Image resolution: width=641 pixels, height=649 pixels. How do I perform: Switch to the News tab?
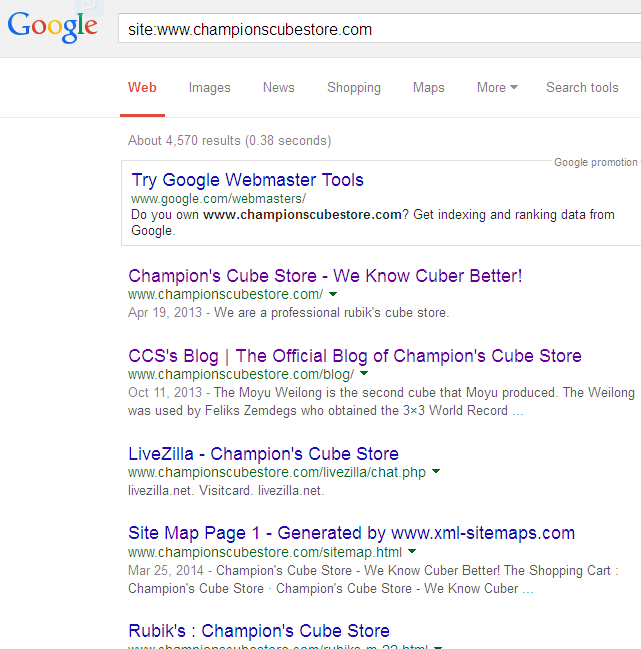tap(278, 87)
